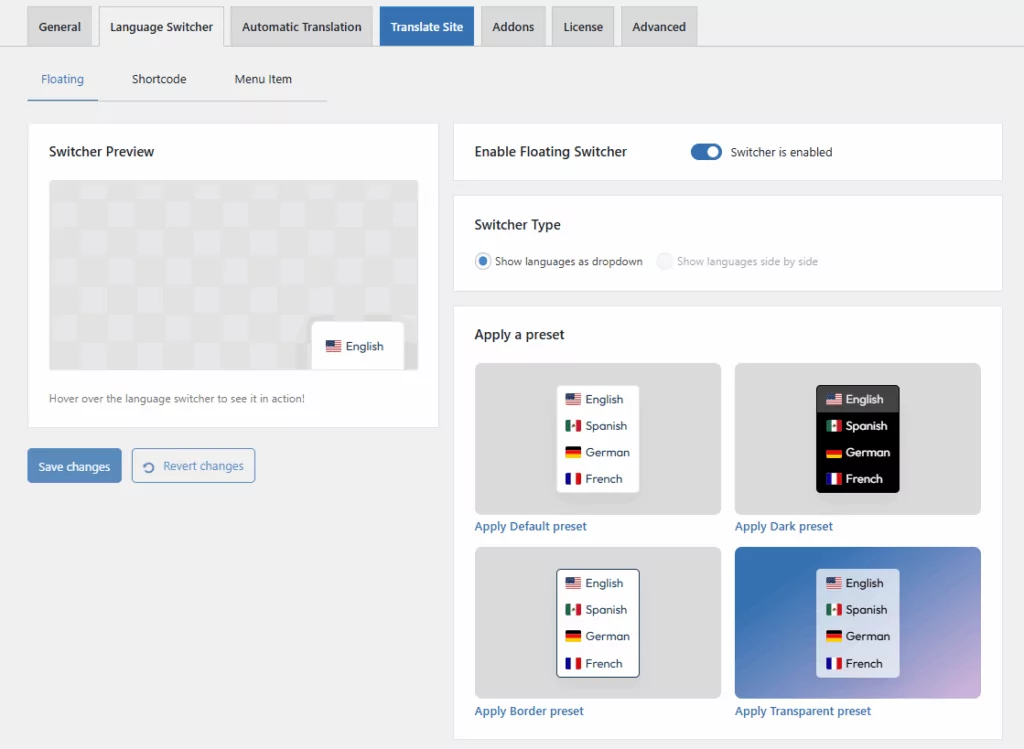The width and height of the screenshot is (1024, 749).
Task: Click the Translate Site tab
Action: click(x=426, y=27)
